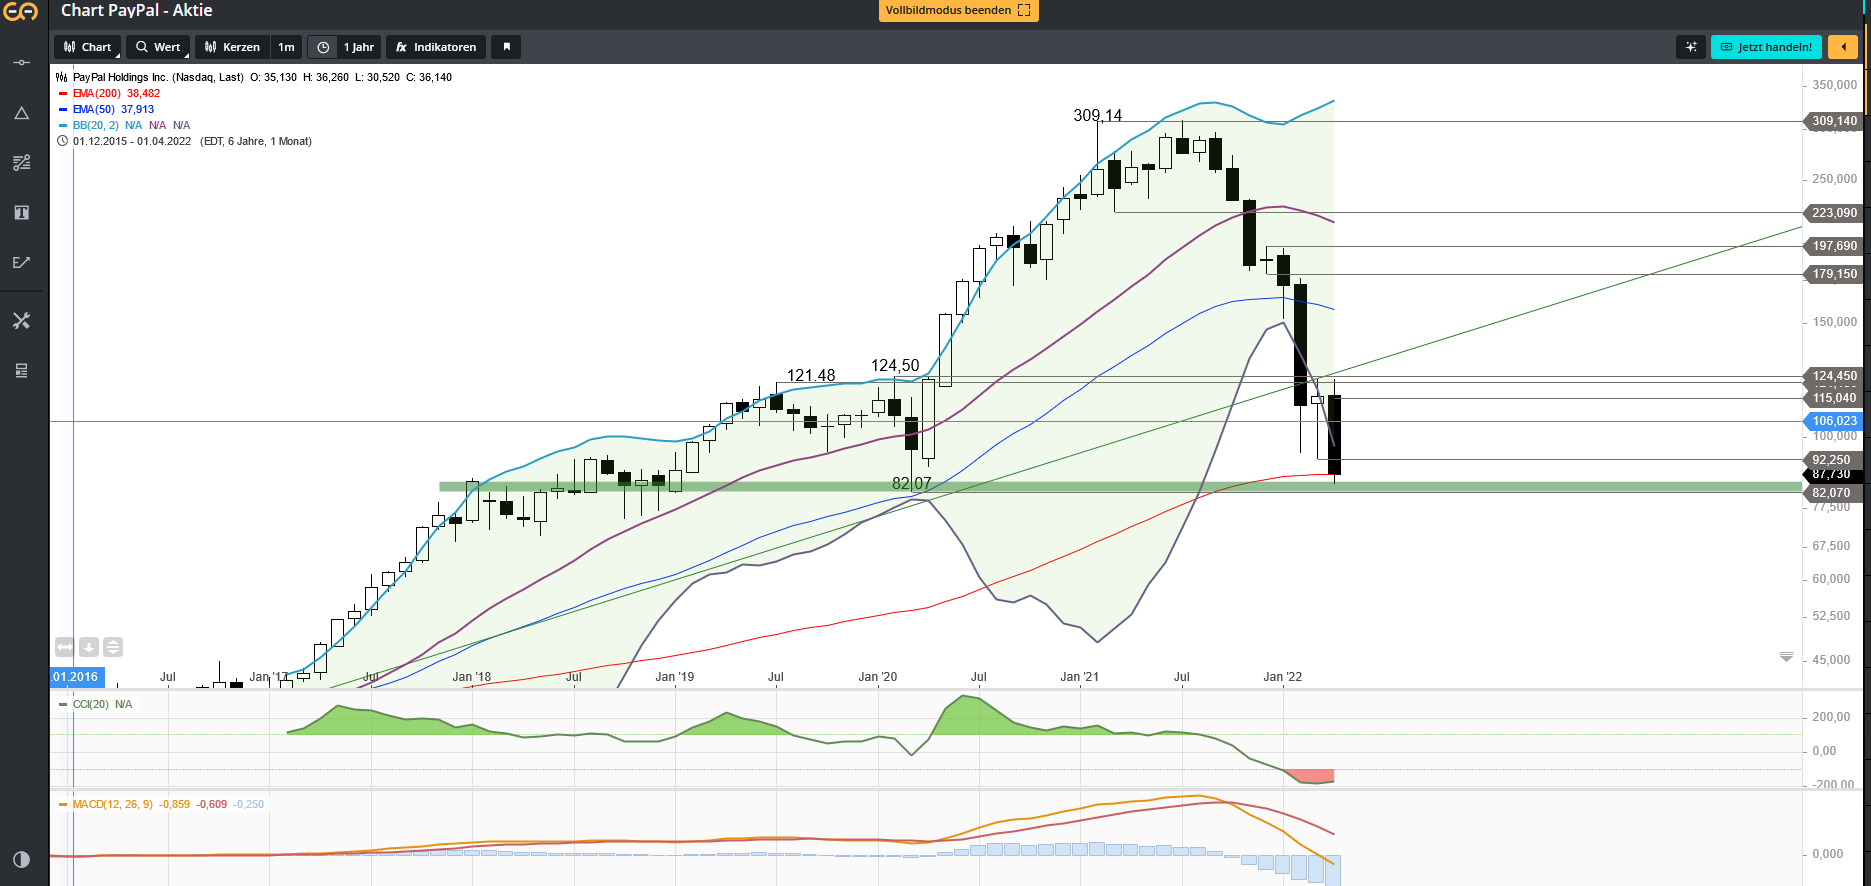The image size is (1871, 886).
Task: Click the 01.2016 date marker on time axis
Action: point(76,677)
